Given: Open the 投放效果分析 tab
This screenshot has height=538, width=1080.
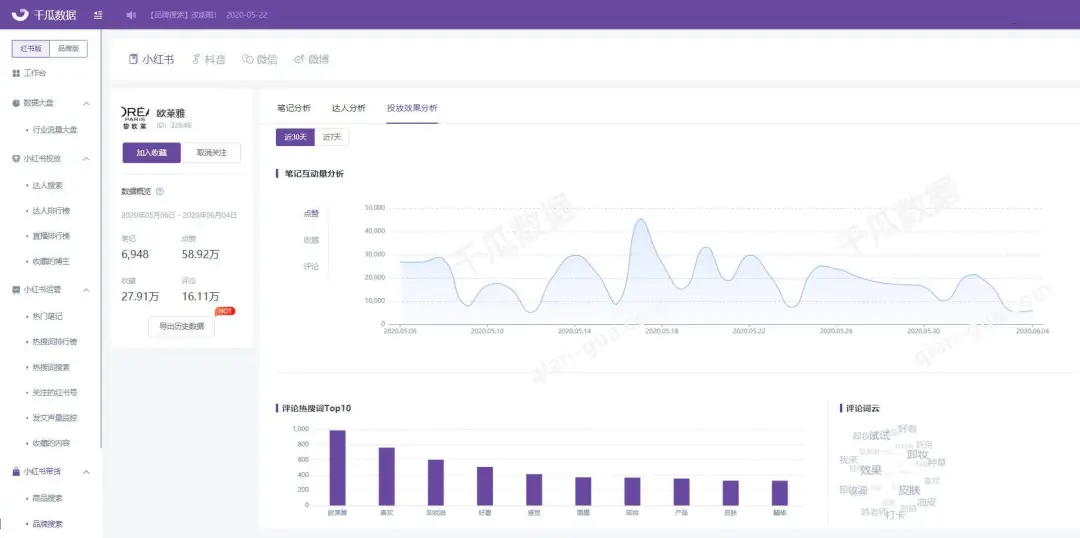Looking at the screenshot, I should click(412, 108).
